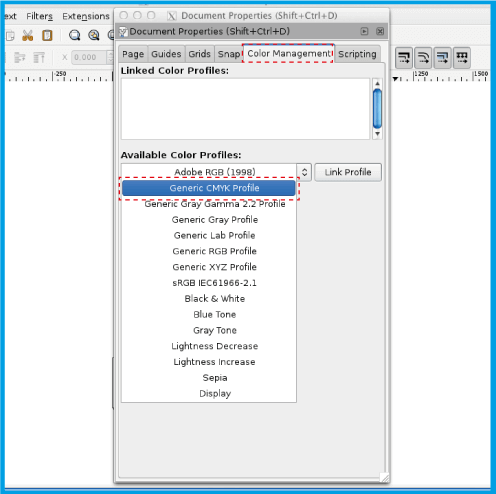Click the first text flow toolbar icon
Image resolution: width=496 pixels, height=494 pixels.
point(404,58)
